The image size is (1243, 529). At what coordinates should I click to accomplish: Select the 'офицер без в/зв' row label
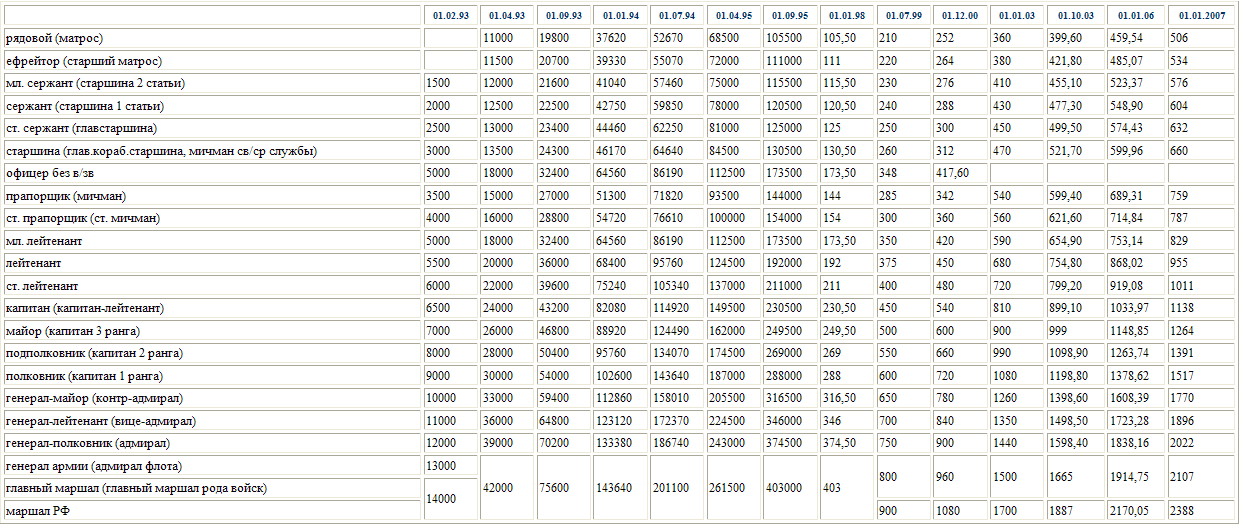point(49,173)
